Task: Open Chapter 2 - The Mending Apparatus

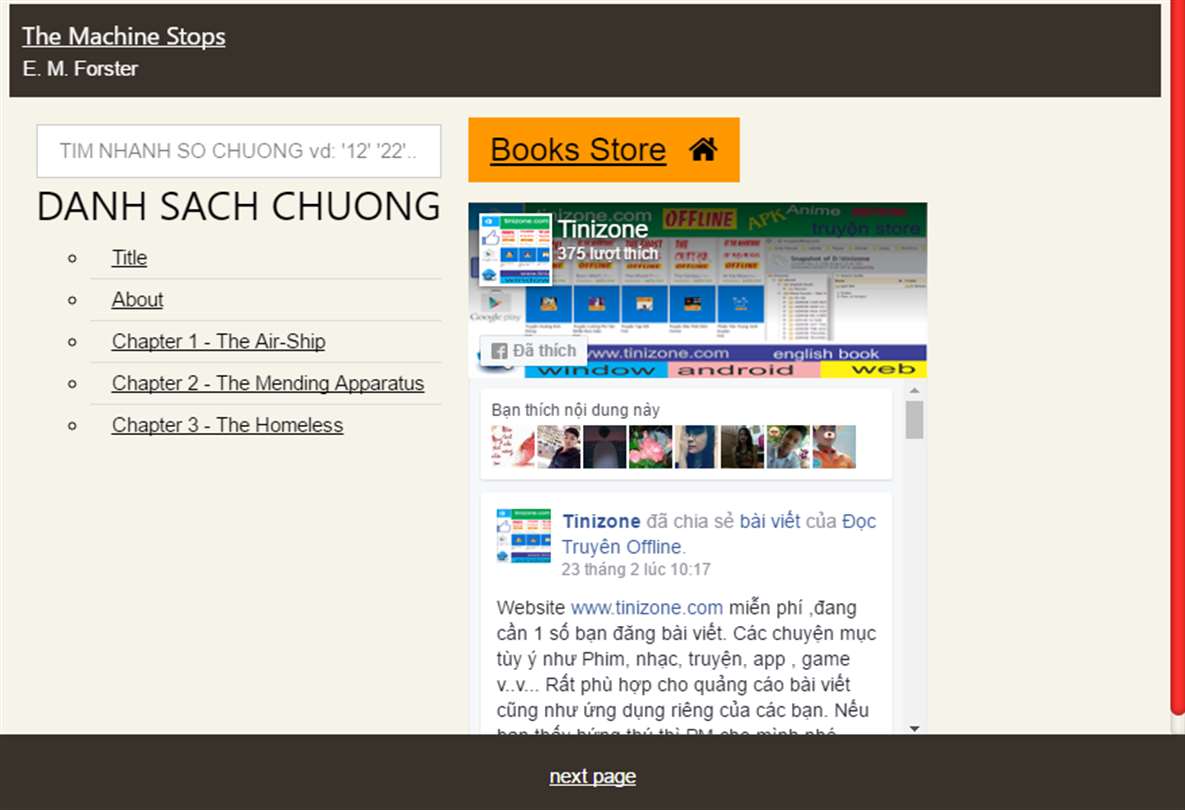Action: tap(268, 383)
